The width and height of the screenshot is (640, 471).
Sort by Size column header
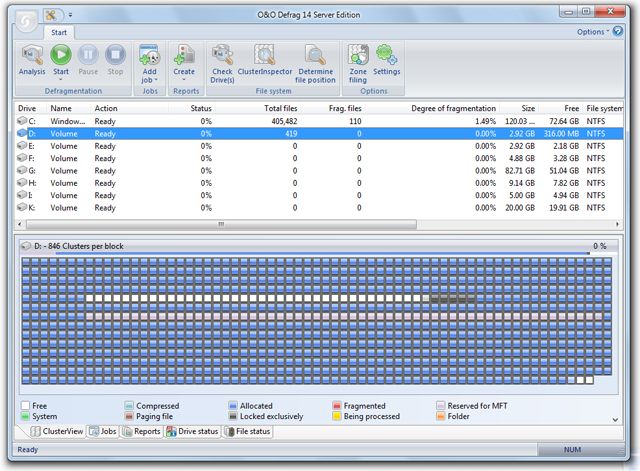click(x=528, y=108)
